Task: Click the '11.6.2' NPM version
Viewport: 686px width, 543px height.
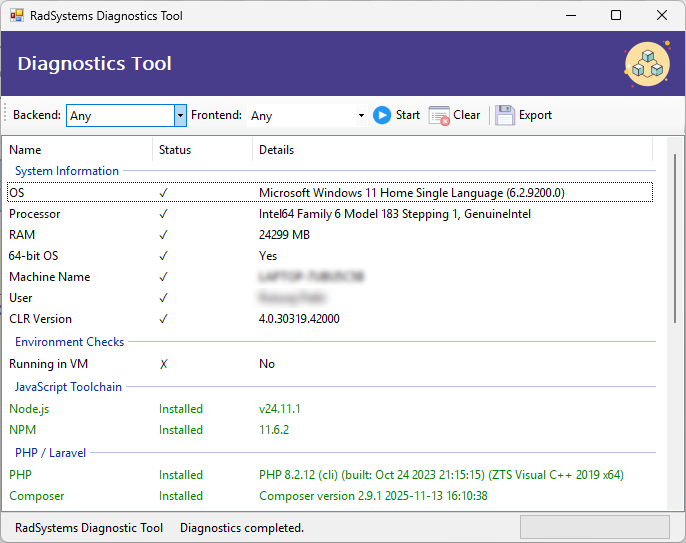Action: (x=274, y=430)
